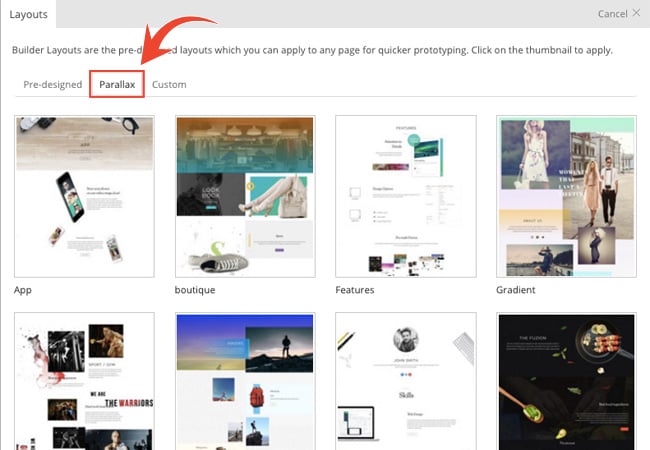The height and width of the screenshot is (450, 650).
Task: Click the Gradient layout name label
Action: (516, 290)
